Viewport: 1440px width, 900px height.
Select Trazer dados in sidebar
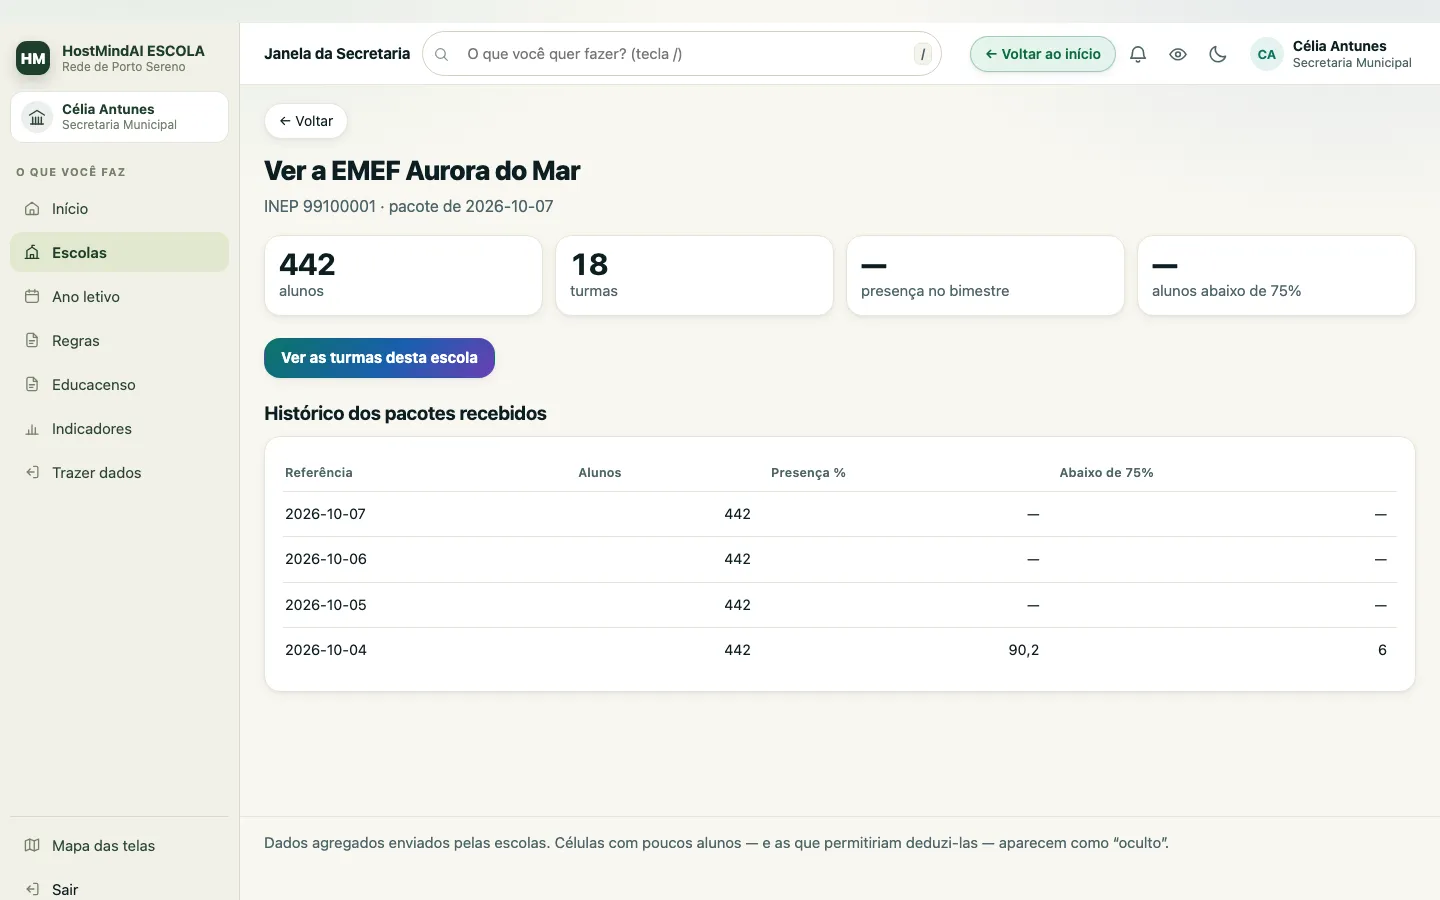click(119, 473)
